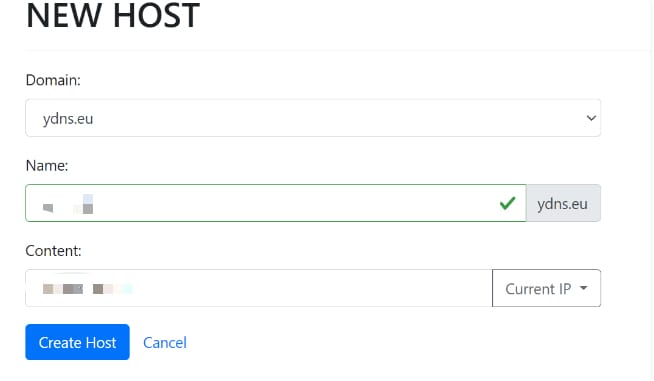Click the Create Host button
The height and width of the screenshot is (381, 654).
click(77, 342)
